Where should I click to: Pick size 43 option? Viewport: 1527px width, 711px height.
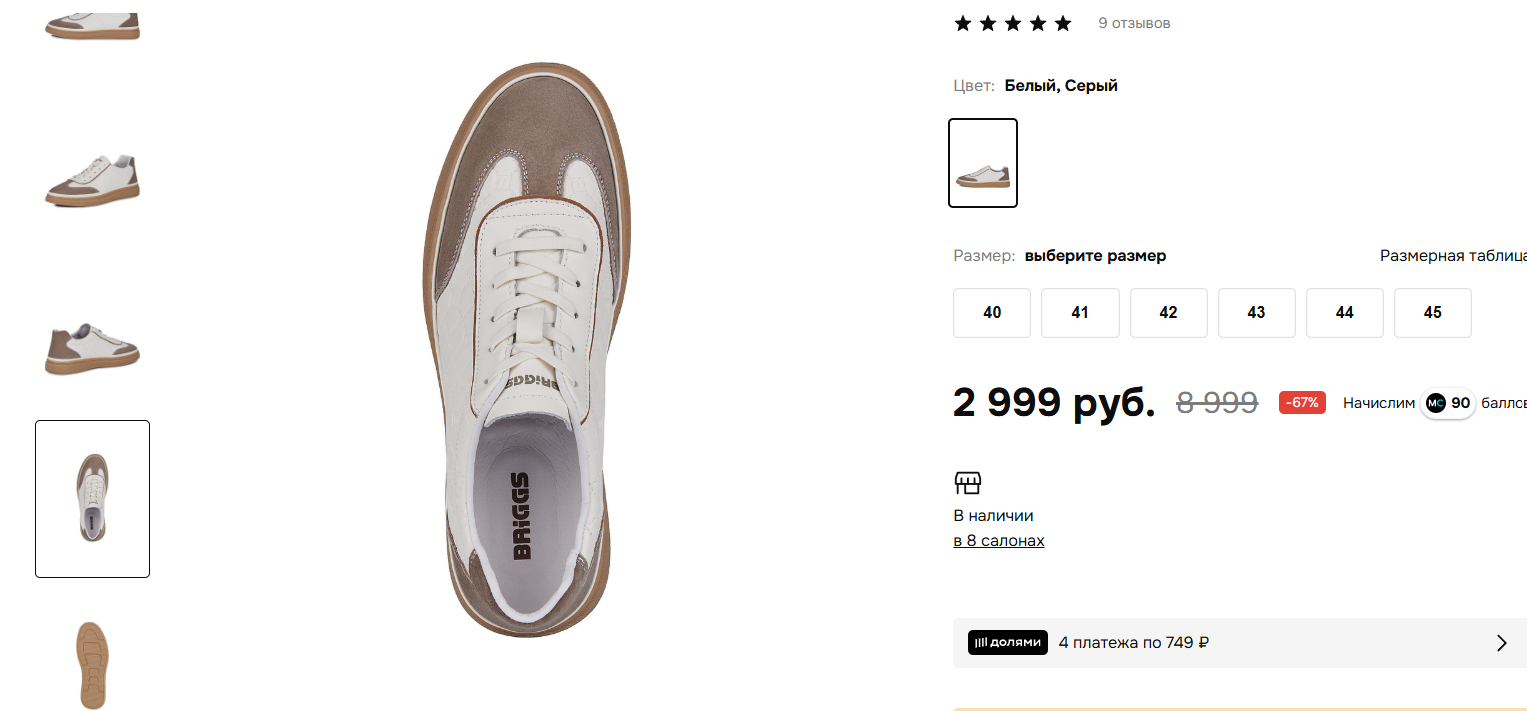click(x=1256, y=313)
